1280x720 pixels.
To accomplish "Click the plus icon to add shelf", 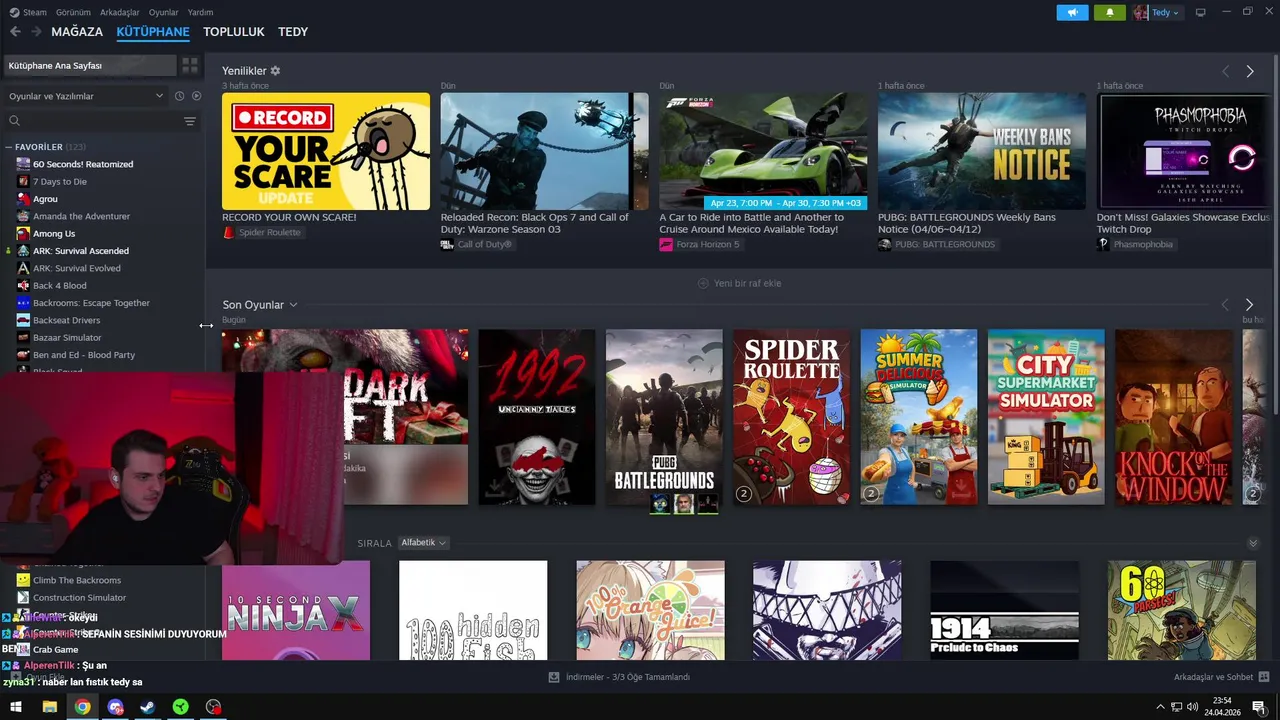I will pos(703,284).
